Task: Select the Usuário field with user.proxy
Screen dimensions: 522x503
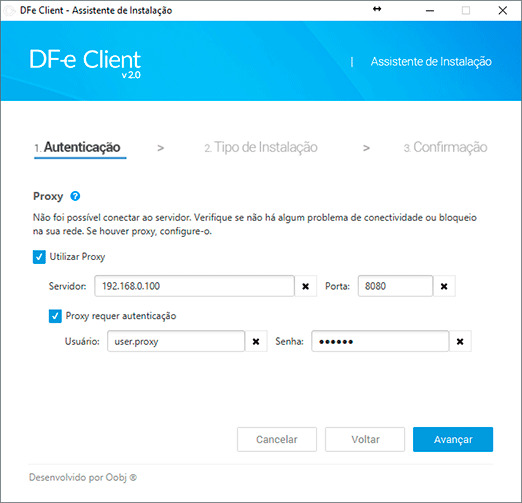Action: pyautogui.click(x=176, y=341)
